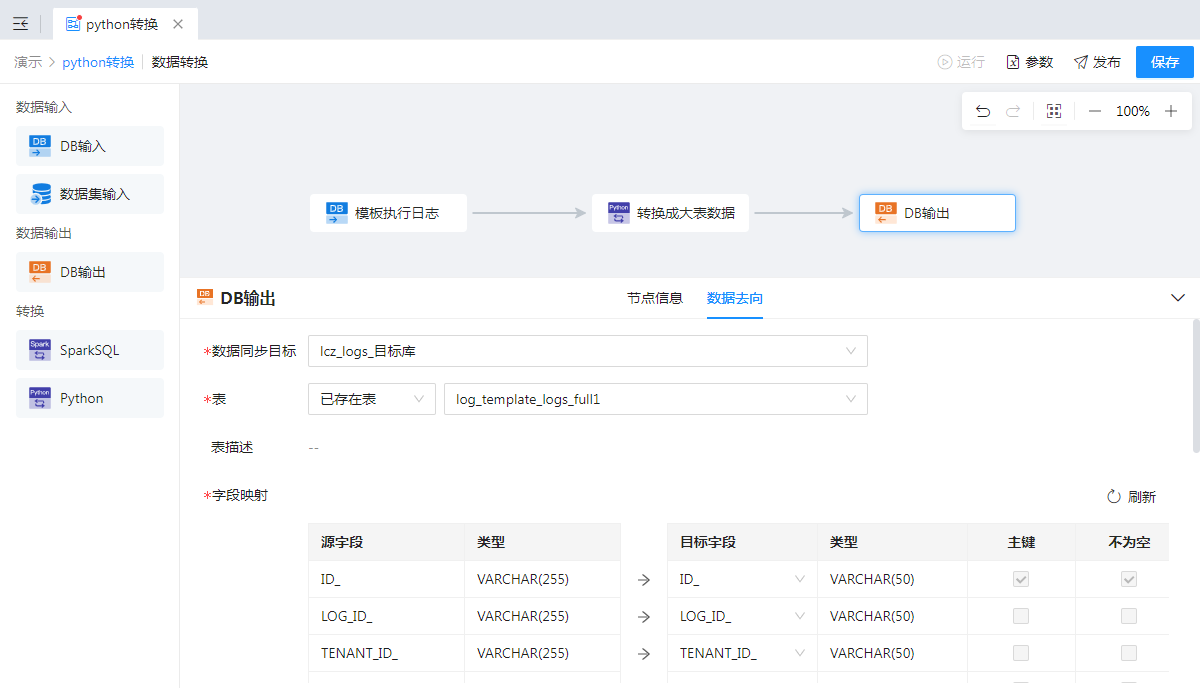
Task: Collapse the DB输出 panel with chevron
Action: click(1178, 298)
